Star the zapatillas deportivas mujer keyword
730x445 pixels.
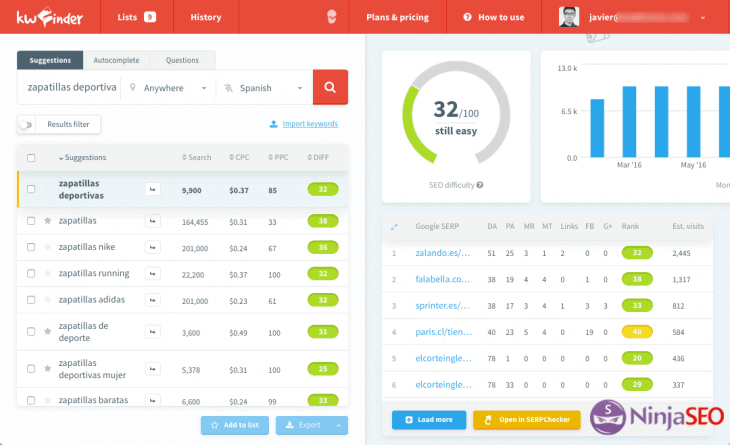(x=47, y=369)
